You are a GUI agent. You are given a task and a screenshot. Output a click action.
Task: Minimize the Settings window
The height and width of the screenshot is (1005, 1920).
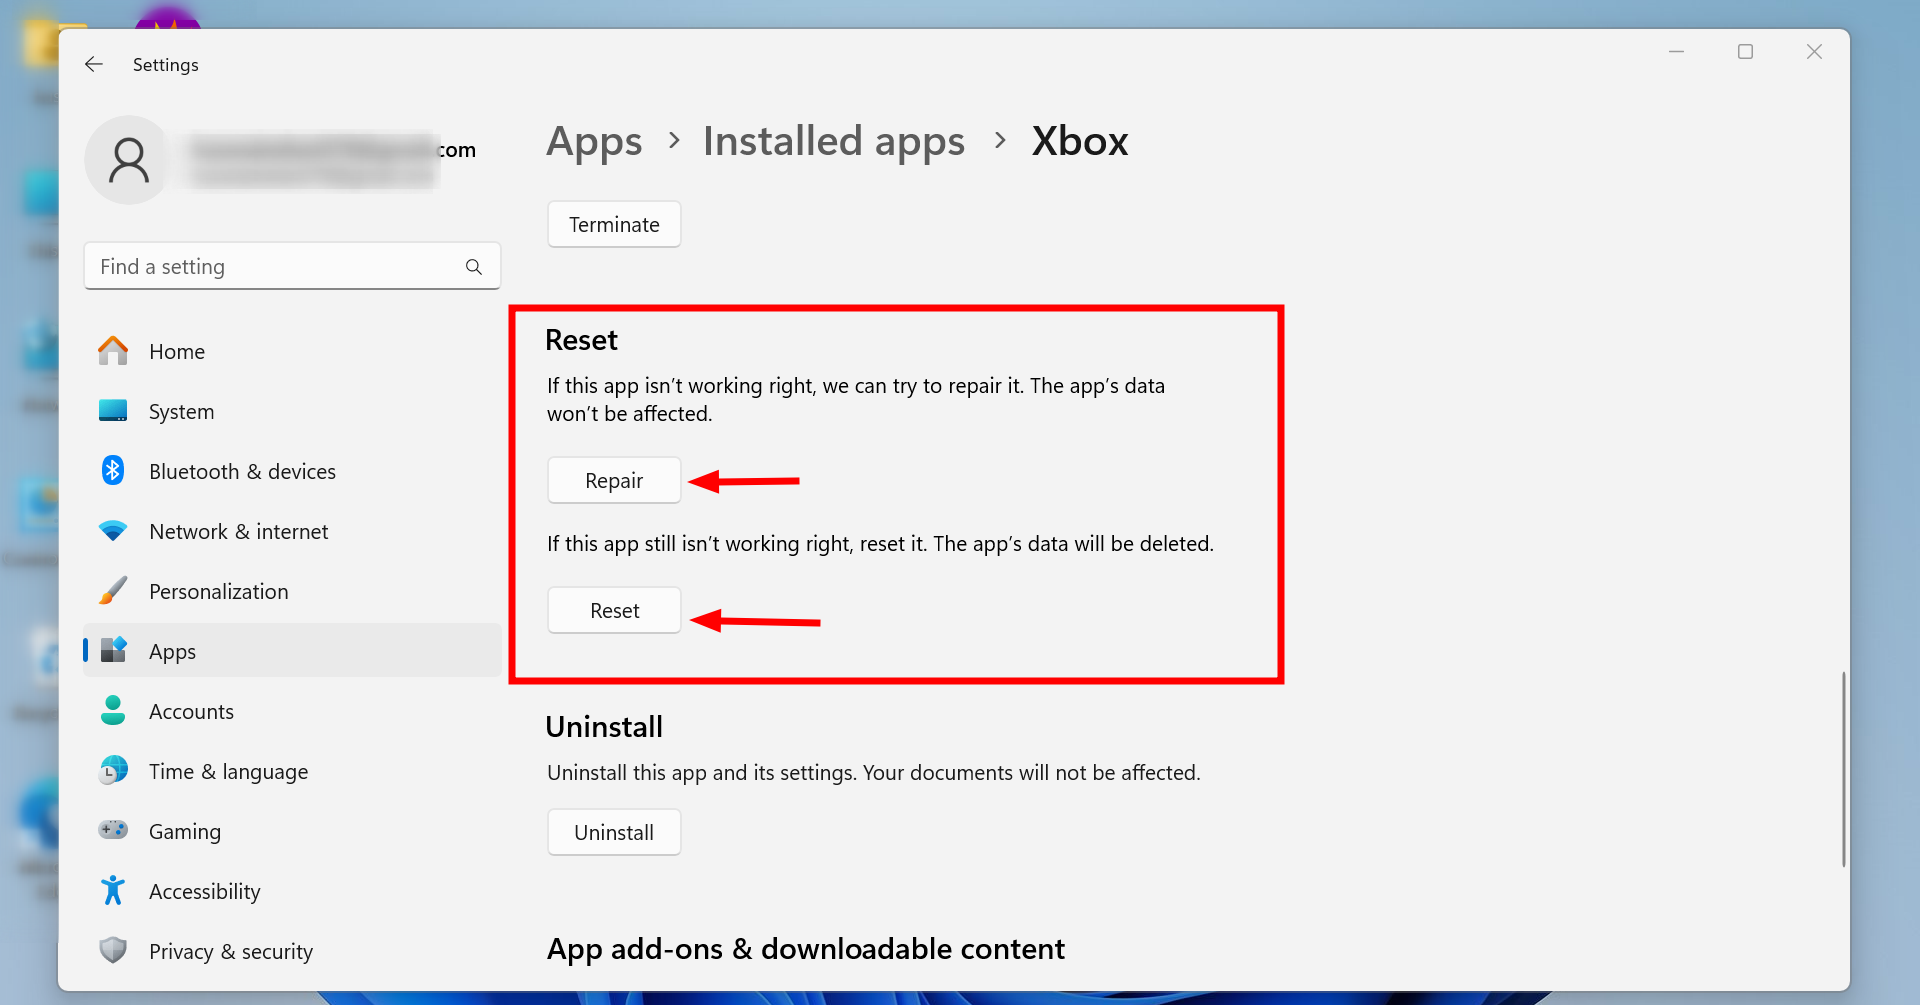[x=1677, y=52]
